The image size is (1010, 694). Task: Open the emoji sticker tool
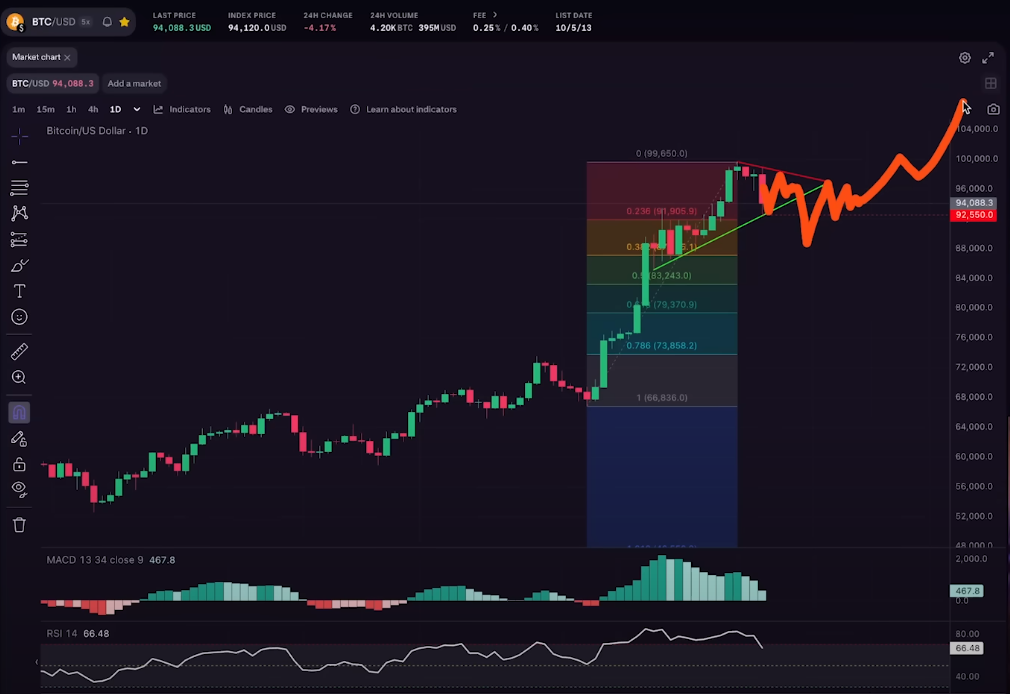click(19, 317)
